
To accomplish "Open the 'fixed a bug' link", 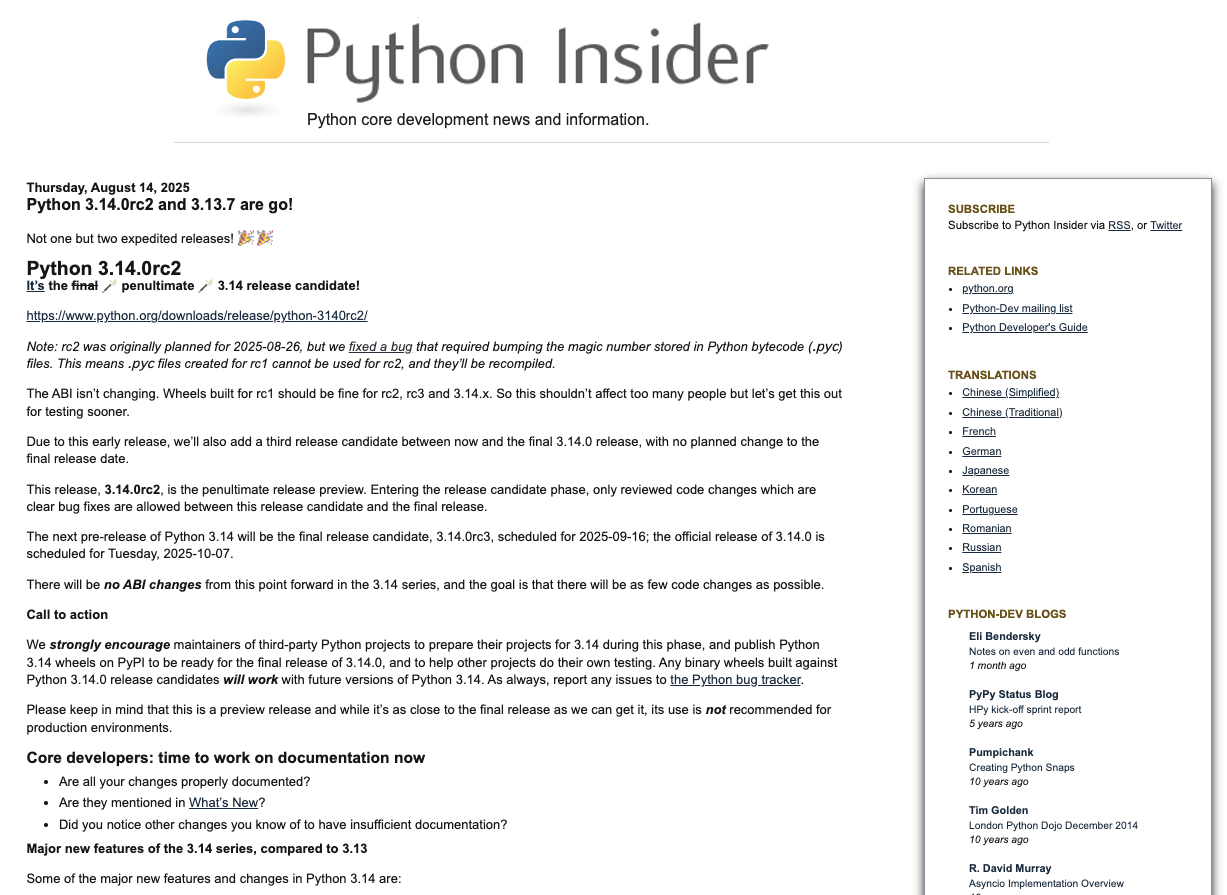I will (x=380, y=346).
